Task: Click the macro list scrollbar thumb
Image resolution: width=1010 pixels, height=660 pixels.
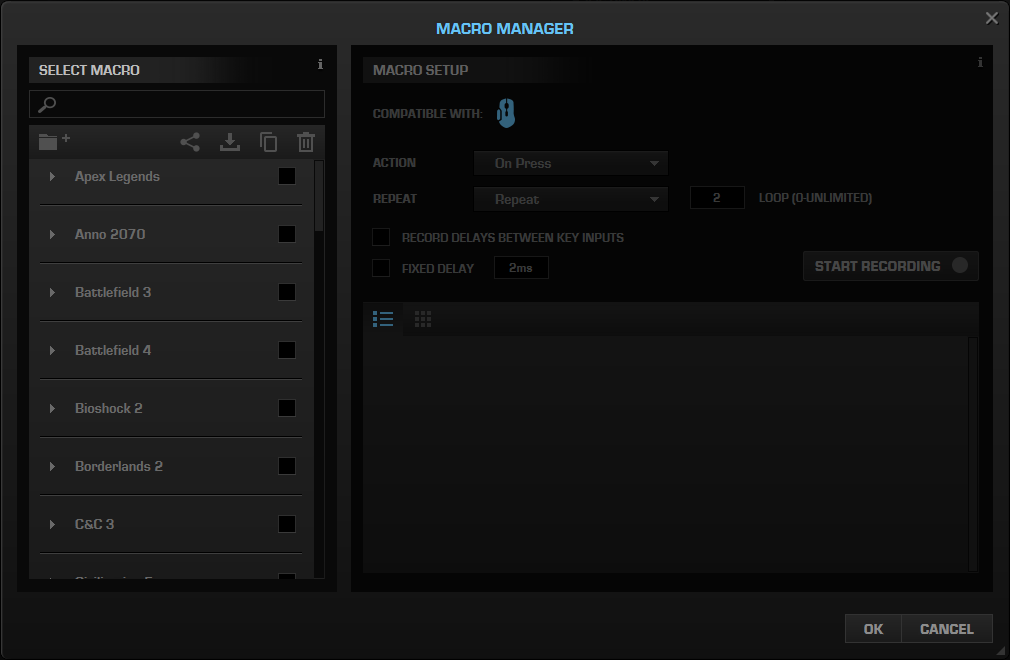Action: (x=319, y=196)
